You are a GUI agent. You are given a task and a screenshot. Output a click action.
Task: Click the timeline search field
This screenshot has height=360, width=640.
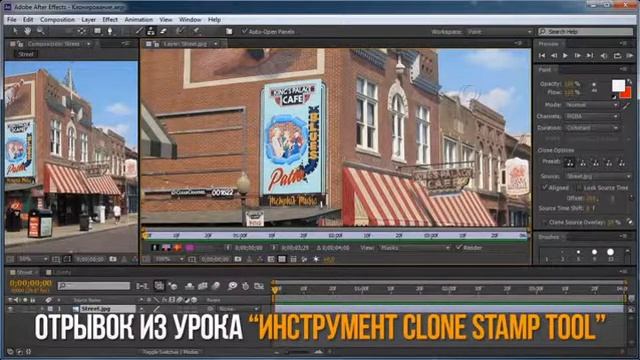coord(94,286)
